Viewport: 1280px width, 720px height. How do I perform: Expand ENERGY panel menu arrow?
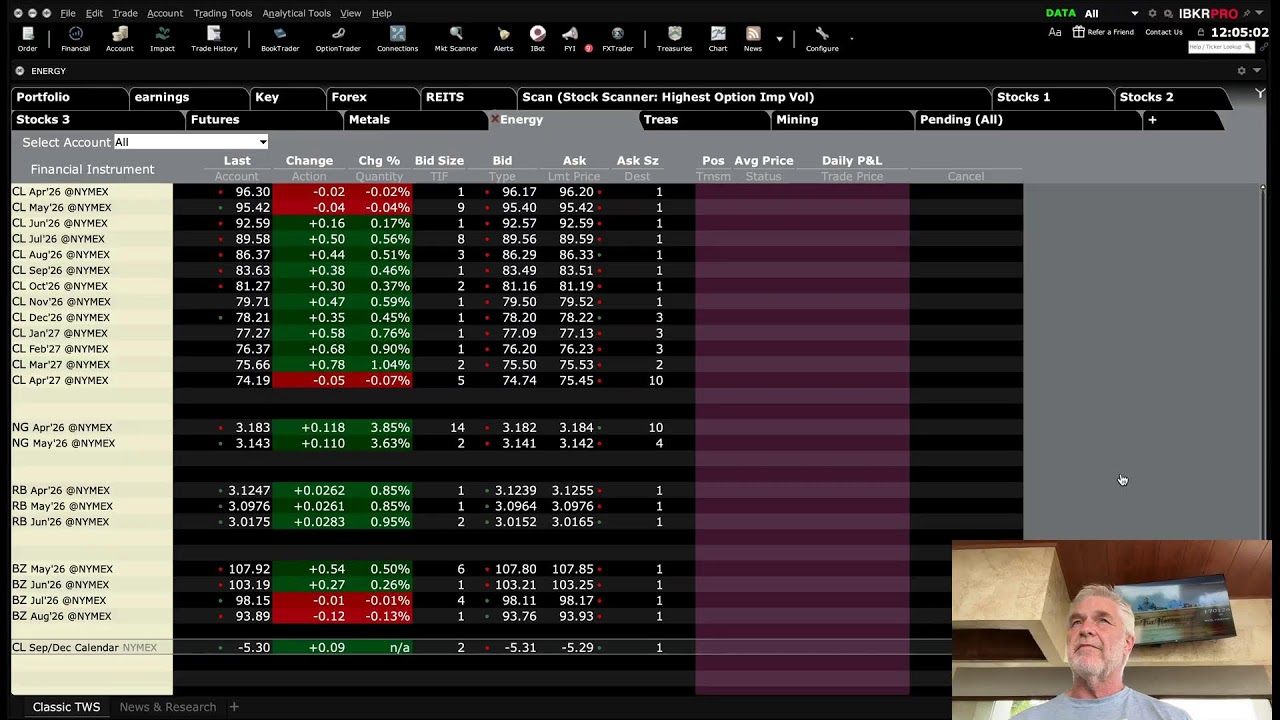pyautogui.click(x=1257, y=71)
